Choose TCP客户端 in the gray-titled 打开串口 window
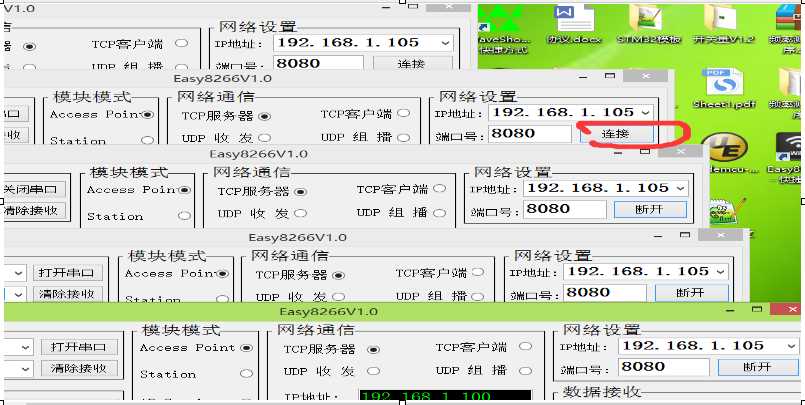805x405 pixels. pyautogui.click(x=478, y=272)
